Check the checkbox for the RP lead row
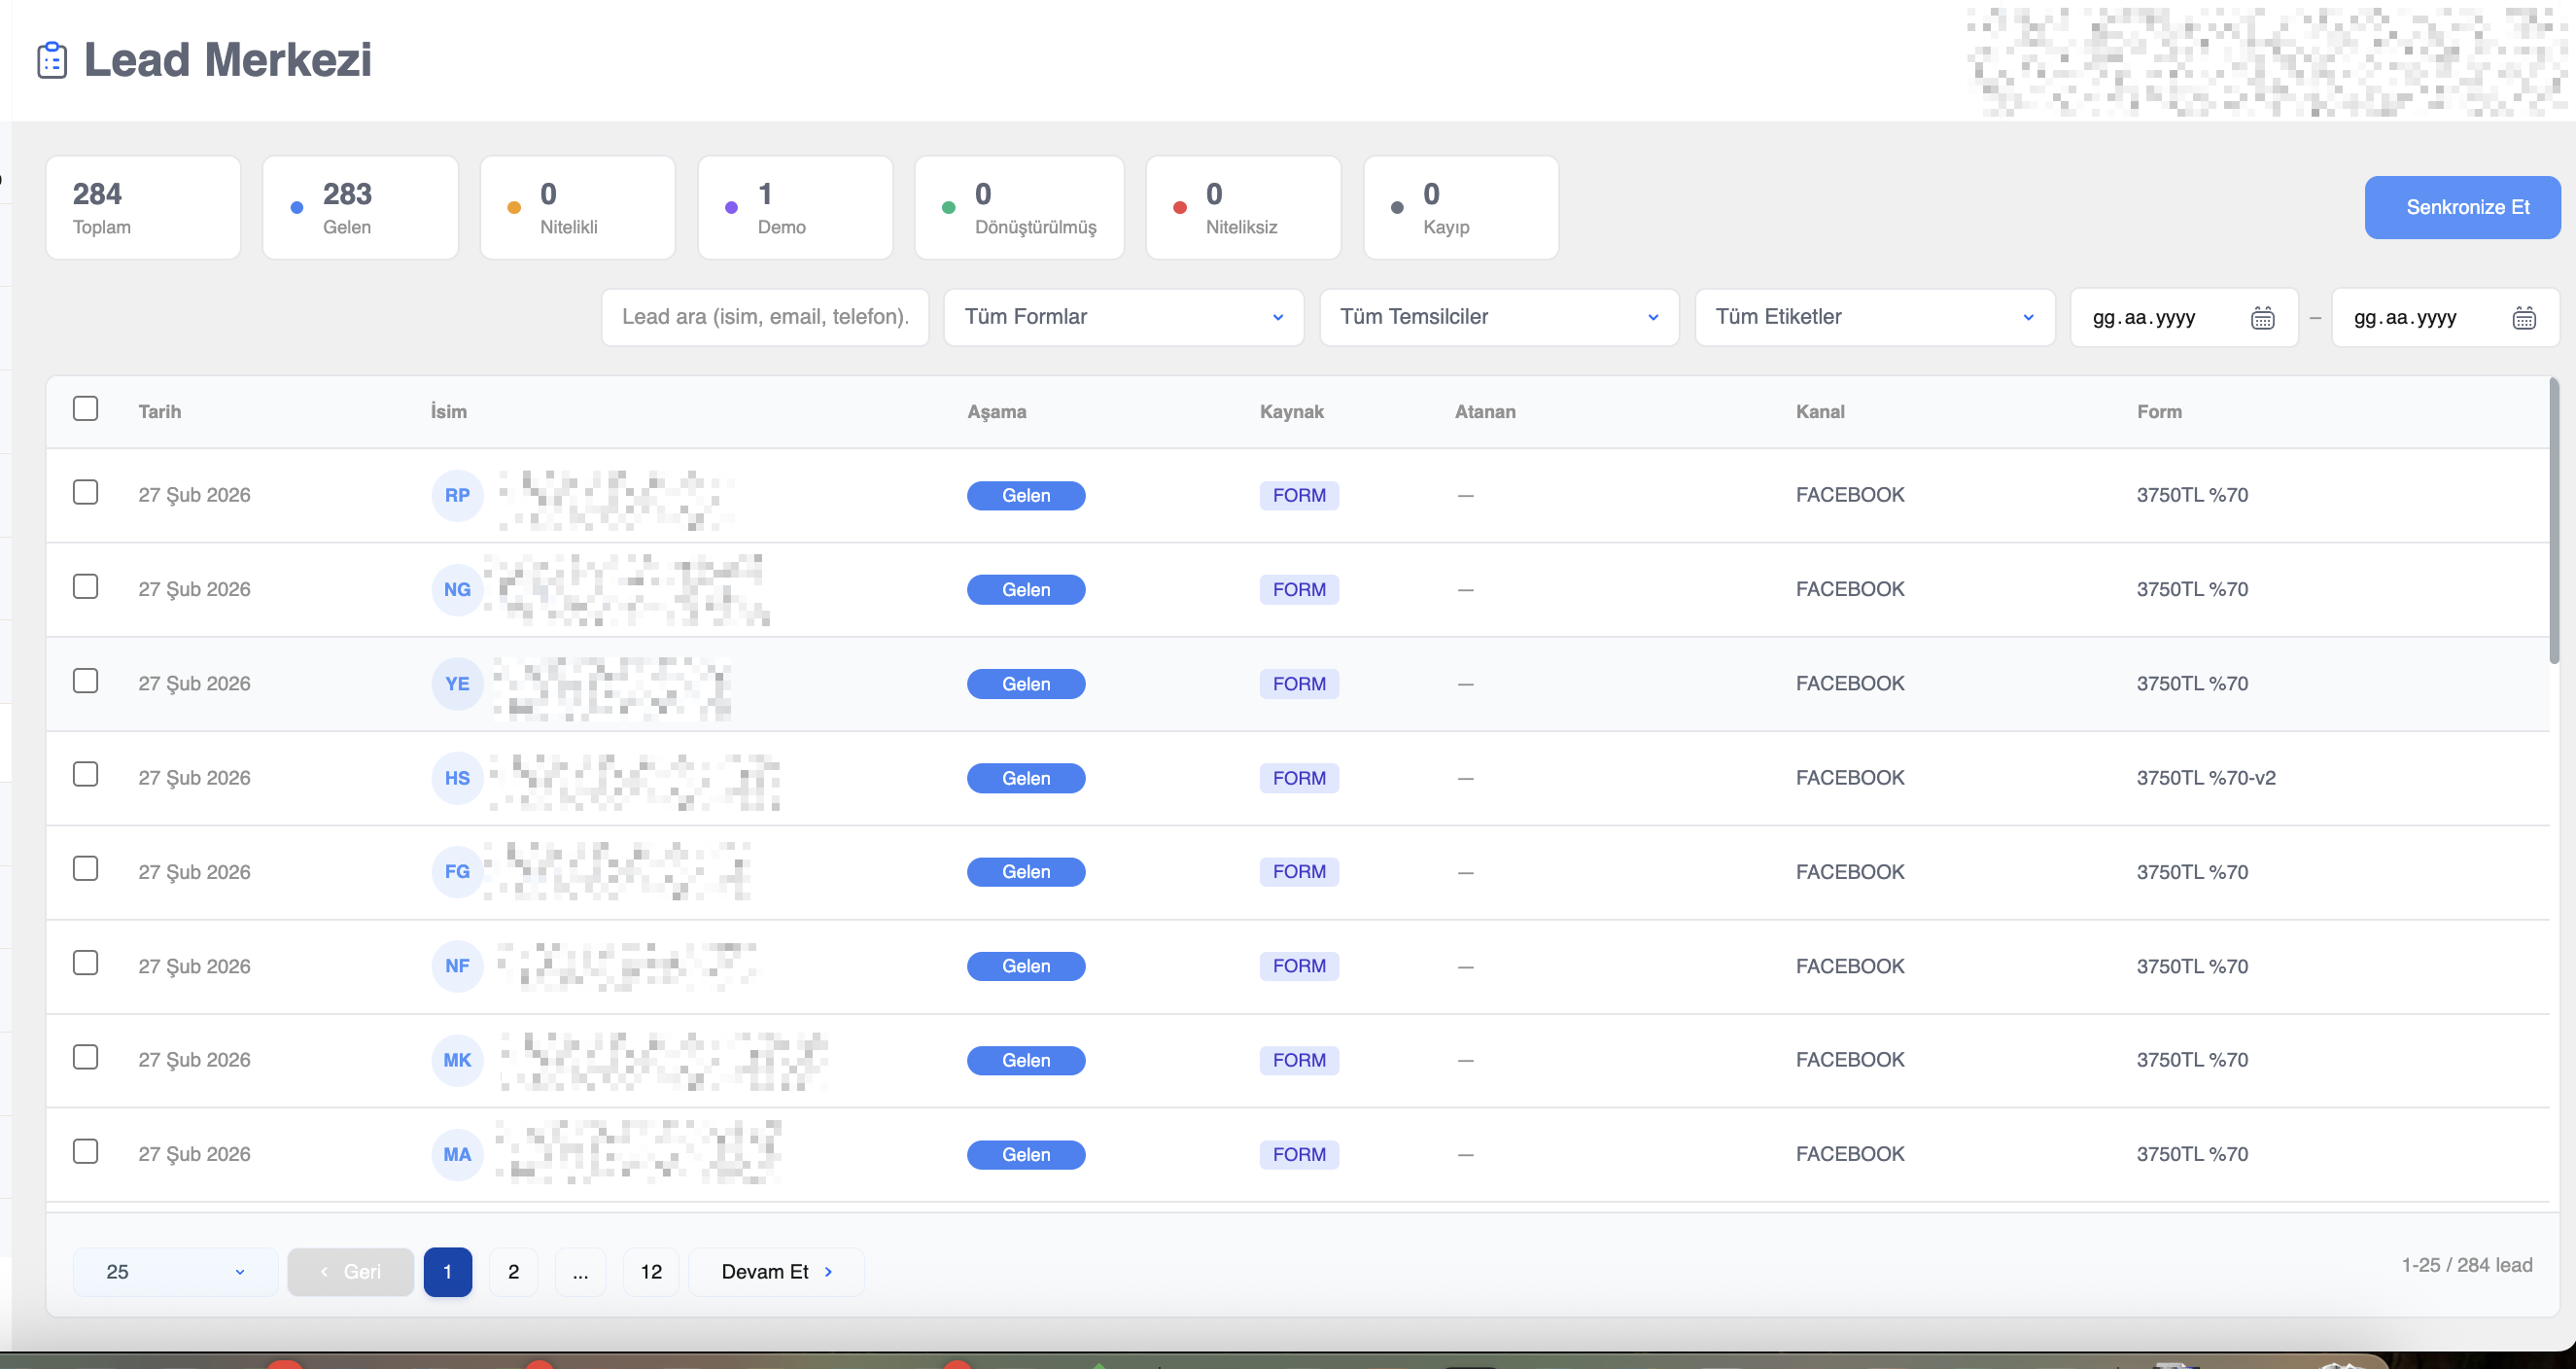 (86, 492)
